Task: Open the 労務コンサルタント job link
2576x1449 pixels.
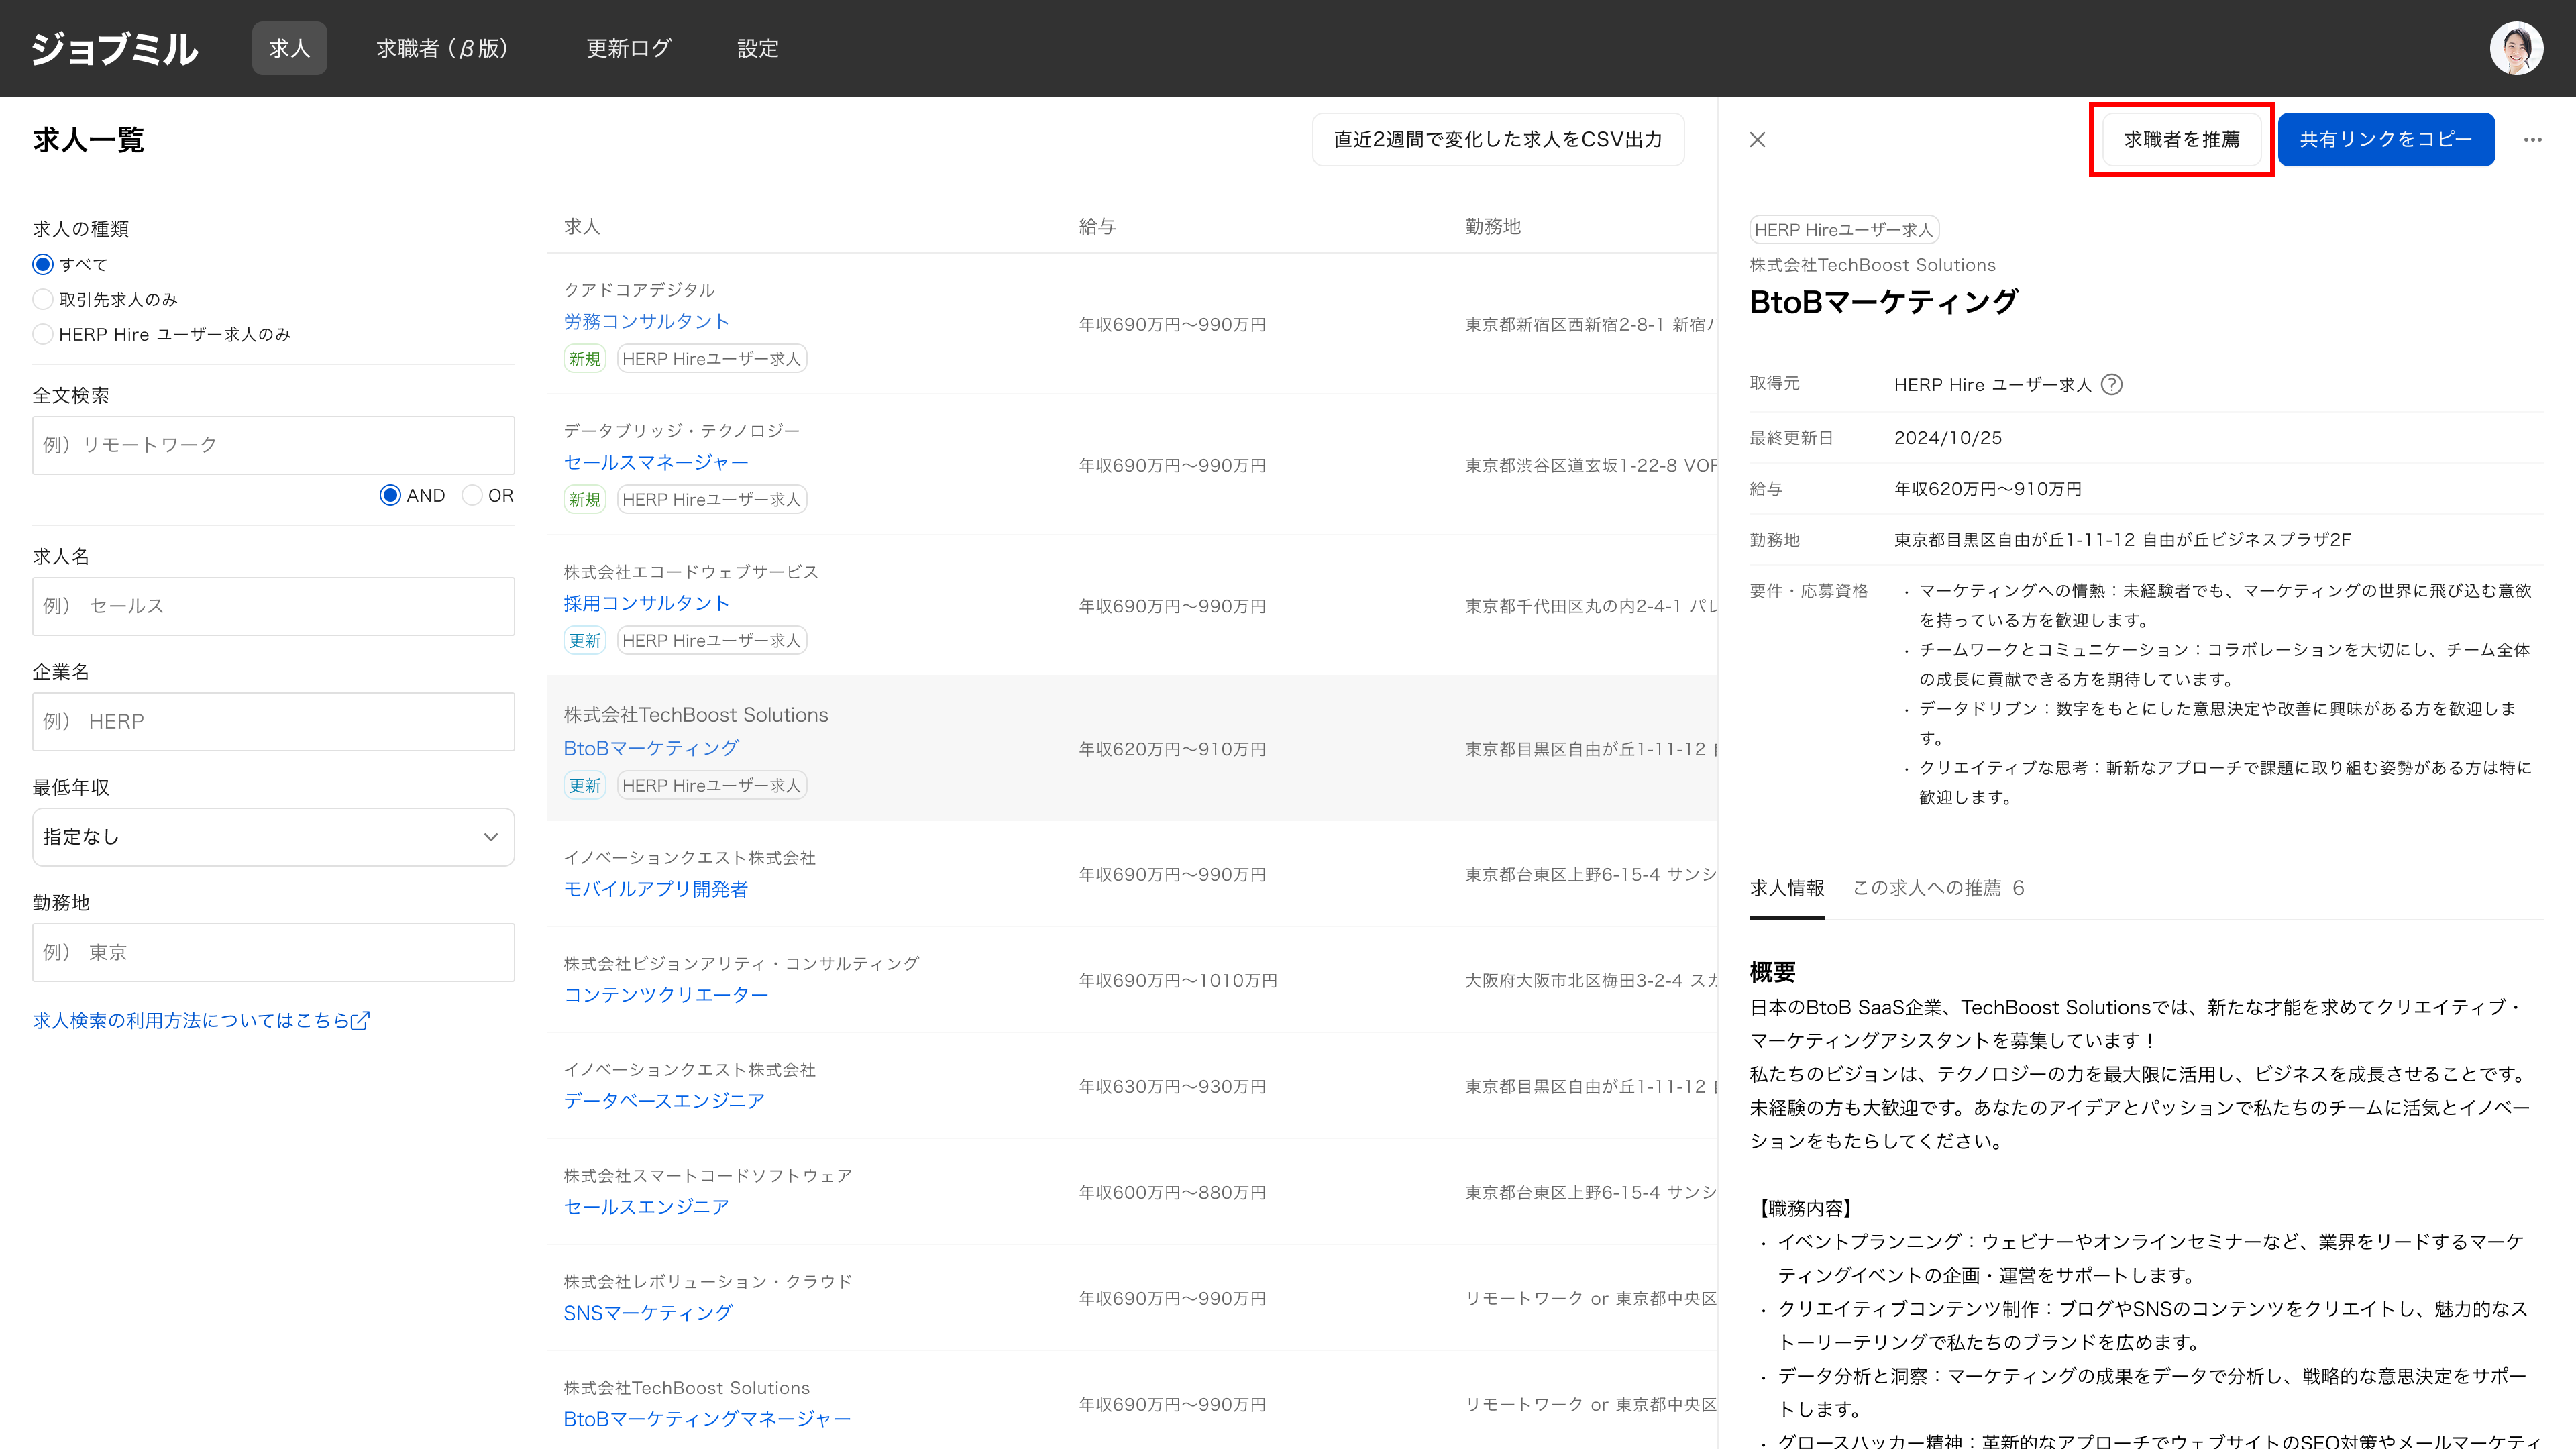Action: click(646, 322)
